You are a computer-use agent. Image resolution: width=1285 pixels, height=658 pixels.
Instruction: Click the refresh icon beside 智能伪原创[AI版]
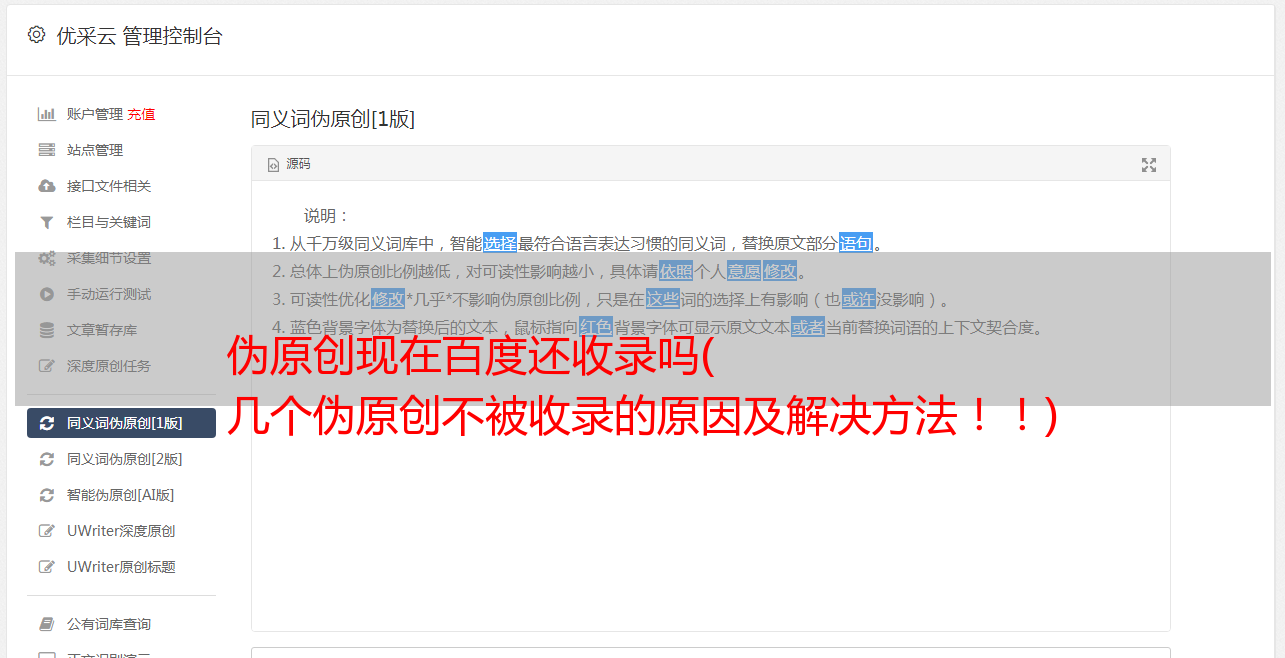pyautogui.click(x=46, y=495)
